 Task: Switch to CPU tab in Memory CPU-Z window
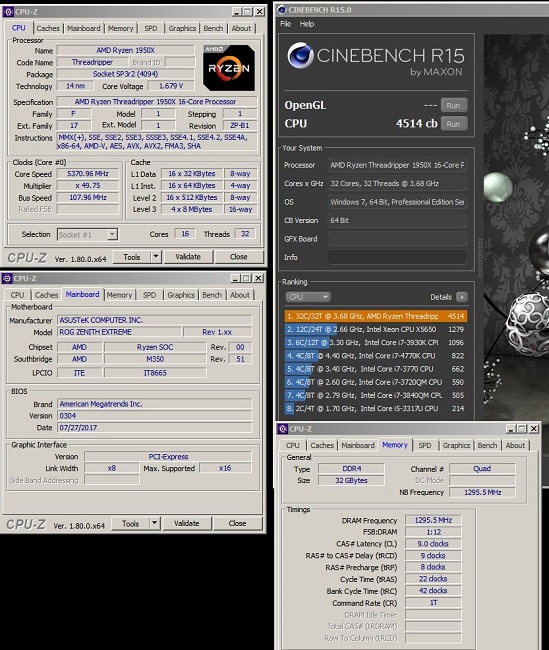(x=293, y=445)
